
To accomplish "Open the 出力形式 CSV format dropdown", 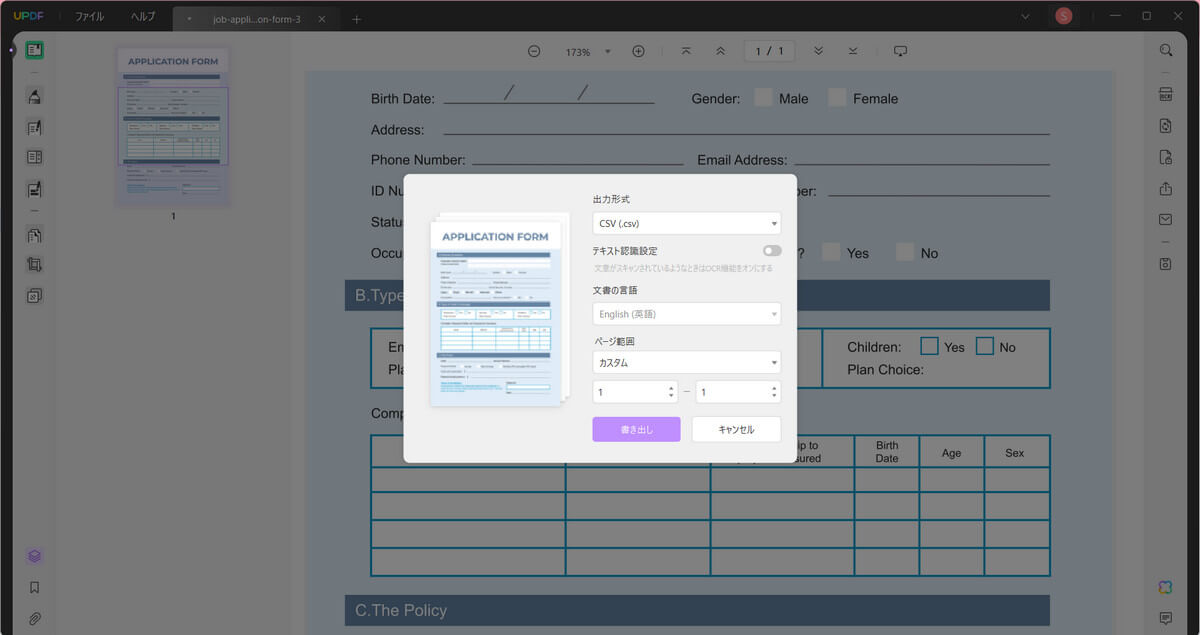I will (x=686, y=224).
